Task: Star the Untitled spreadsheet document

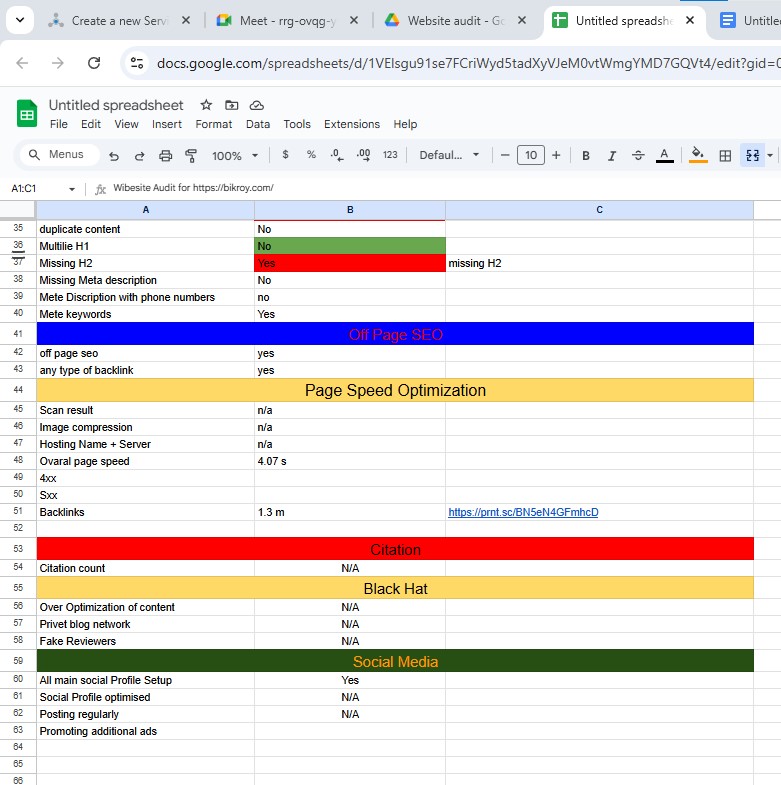Action: point(206,105)
